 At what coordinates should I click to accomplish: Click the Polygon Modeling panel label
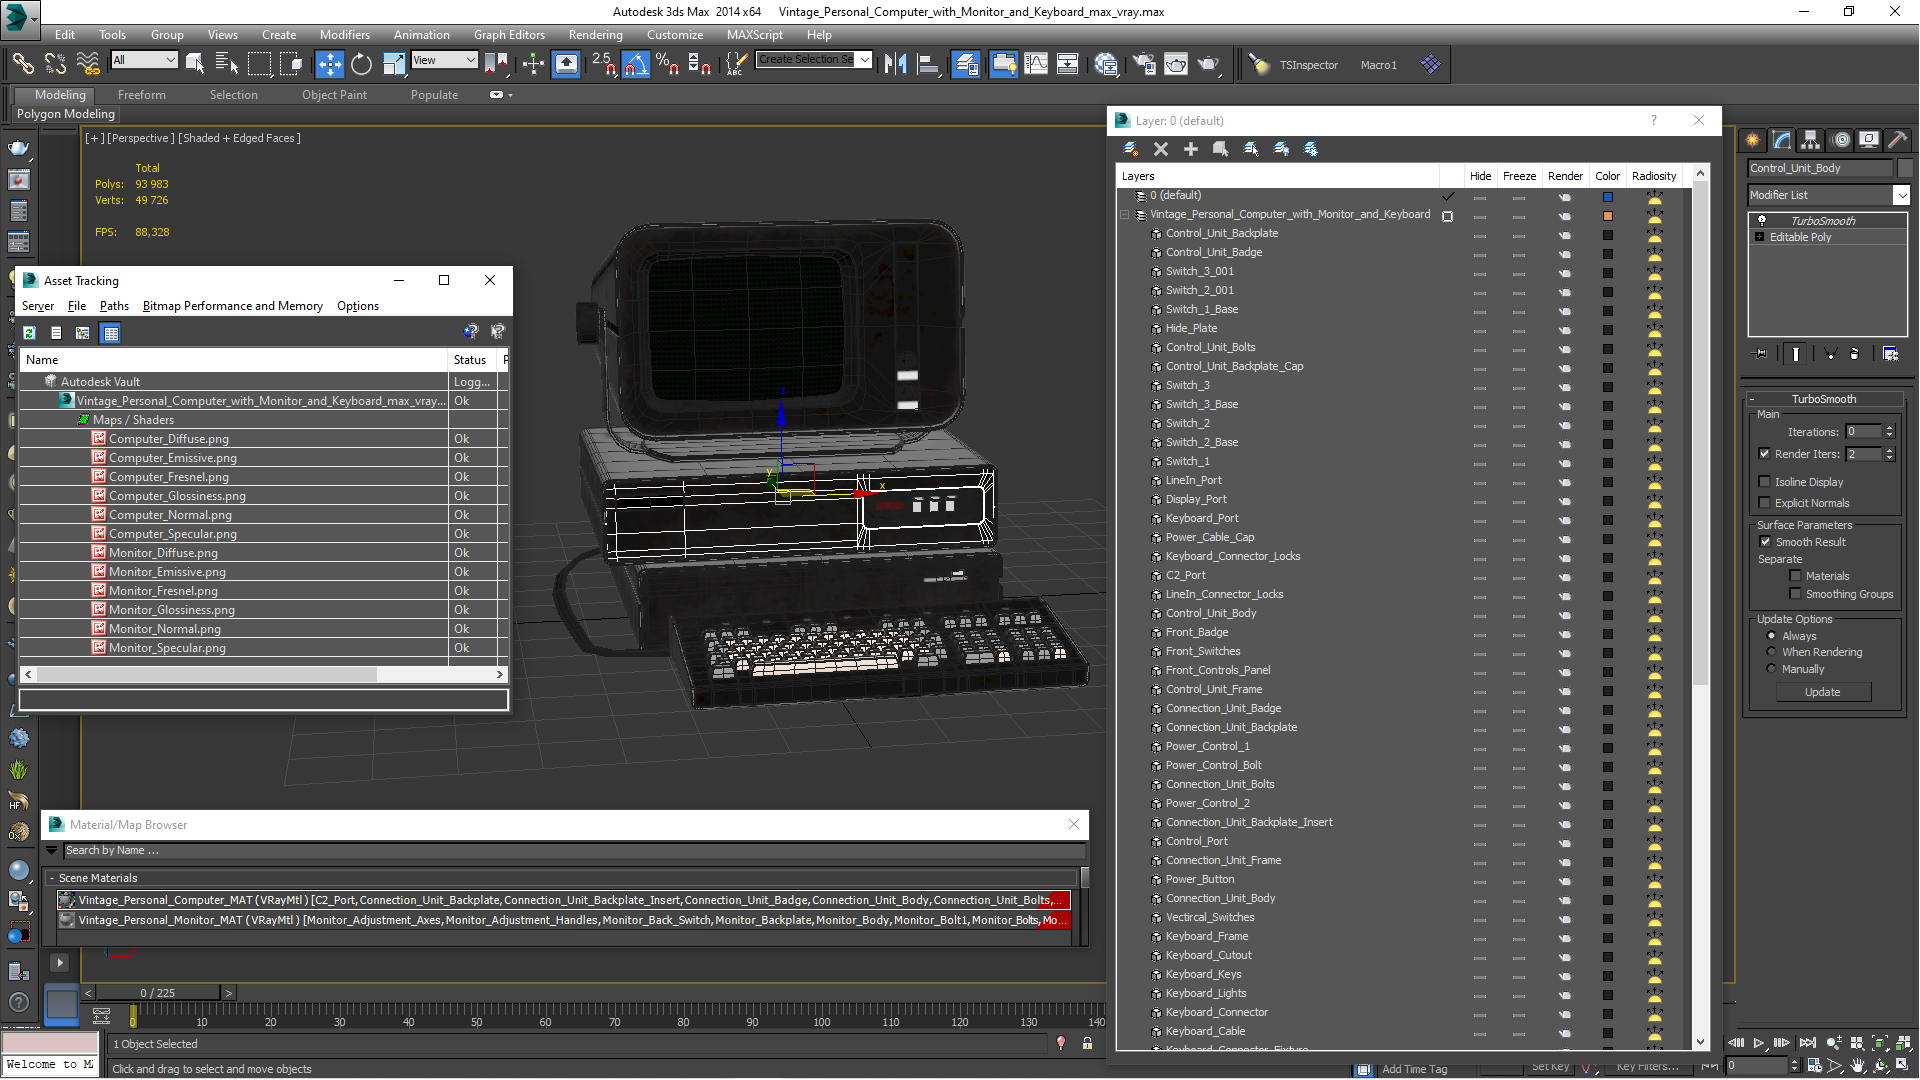click(66, 114)
